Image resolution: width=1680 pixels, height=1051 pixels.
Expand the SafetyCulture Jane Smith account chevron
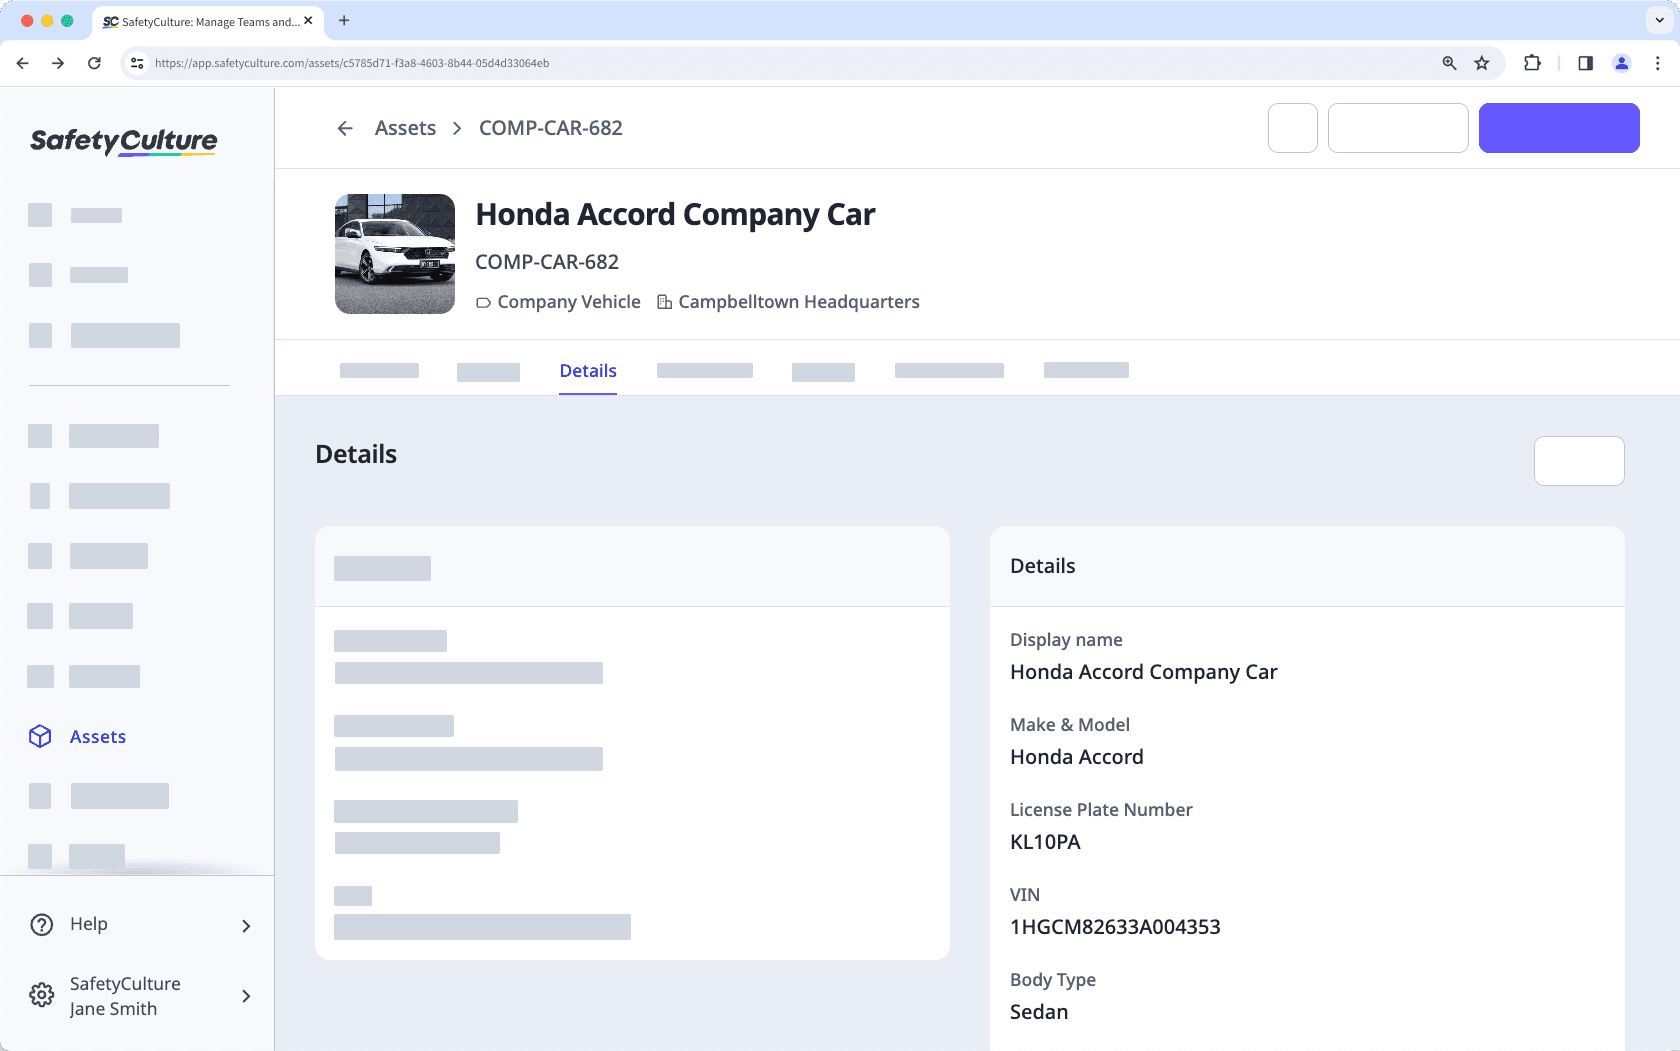pos(246,996)
